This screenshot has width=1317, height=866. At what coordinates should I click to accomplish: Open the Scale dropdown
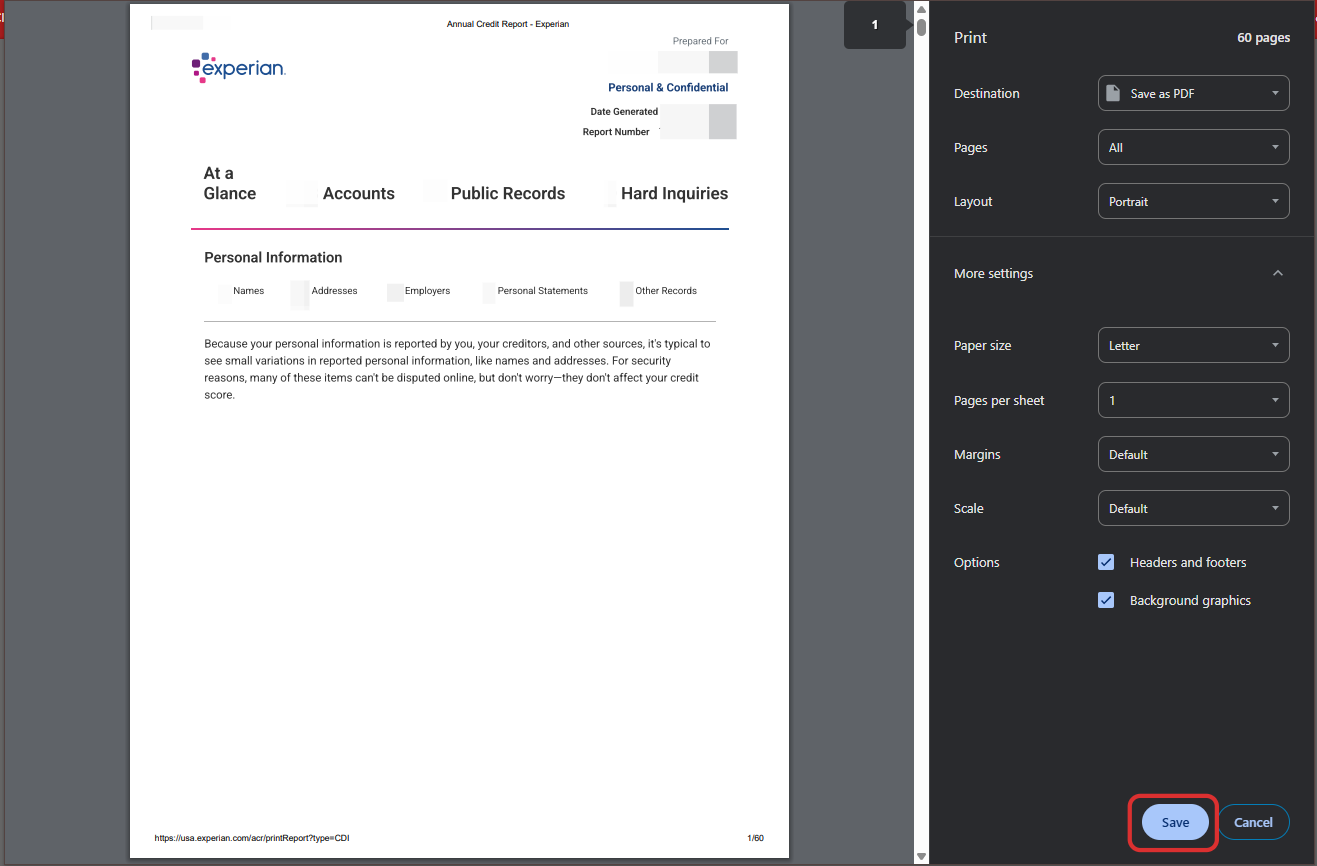[1193, 508]
